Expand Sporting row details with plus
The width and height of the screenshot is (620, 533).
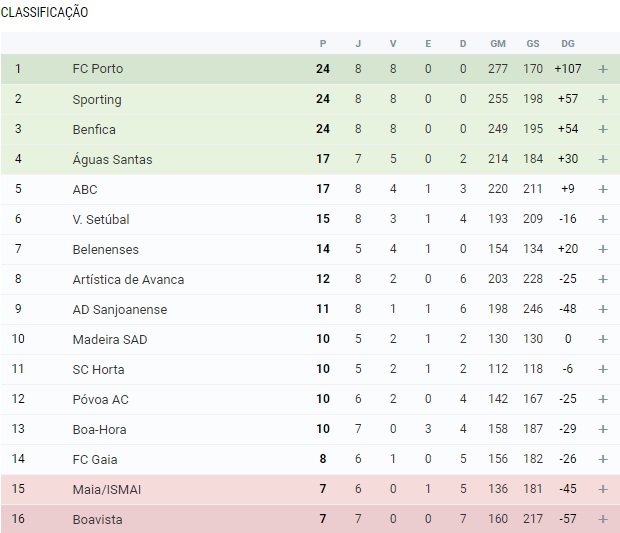pyautogui.click(x=603, y=100)
